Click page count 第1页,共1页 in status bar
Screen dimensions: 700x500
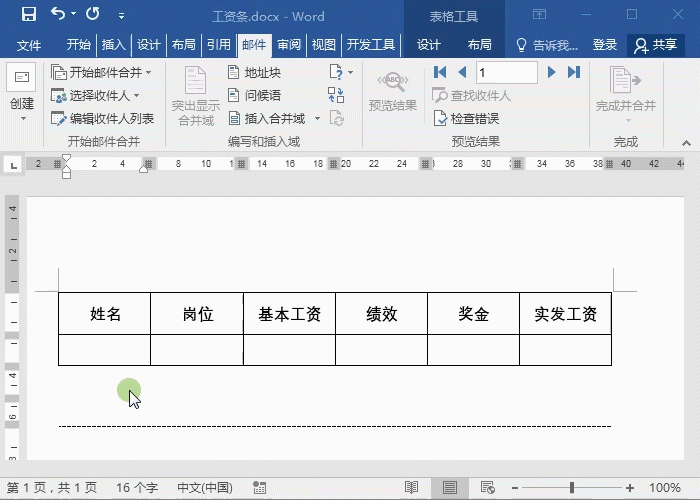(x=52, y=488)
